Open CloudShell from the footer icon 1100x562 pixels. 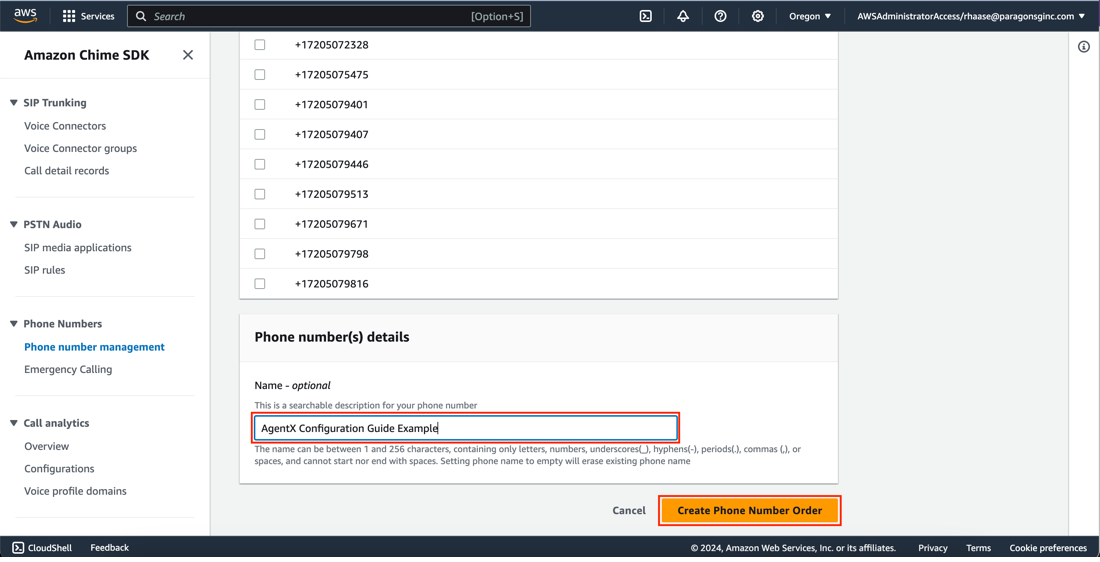click(18, 547)
